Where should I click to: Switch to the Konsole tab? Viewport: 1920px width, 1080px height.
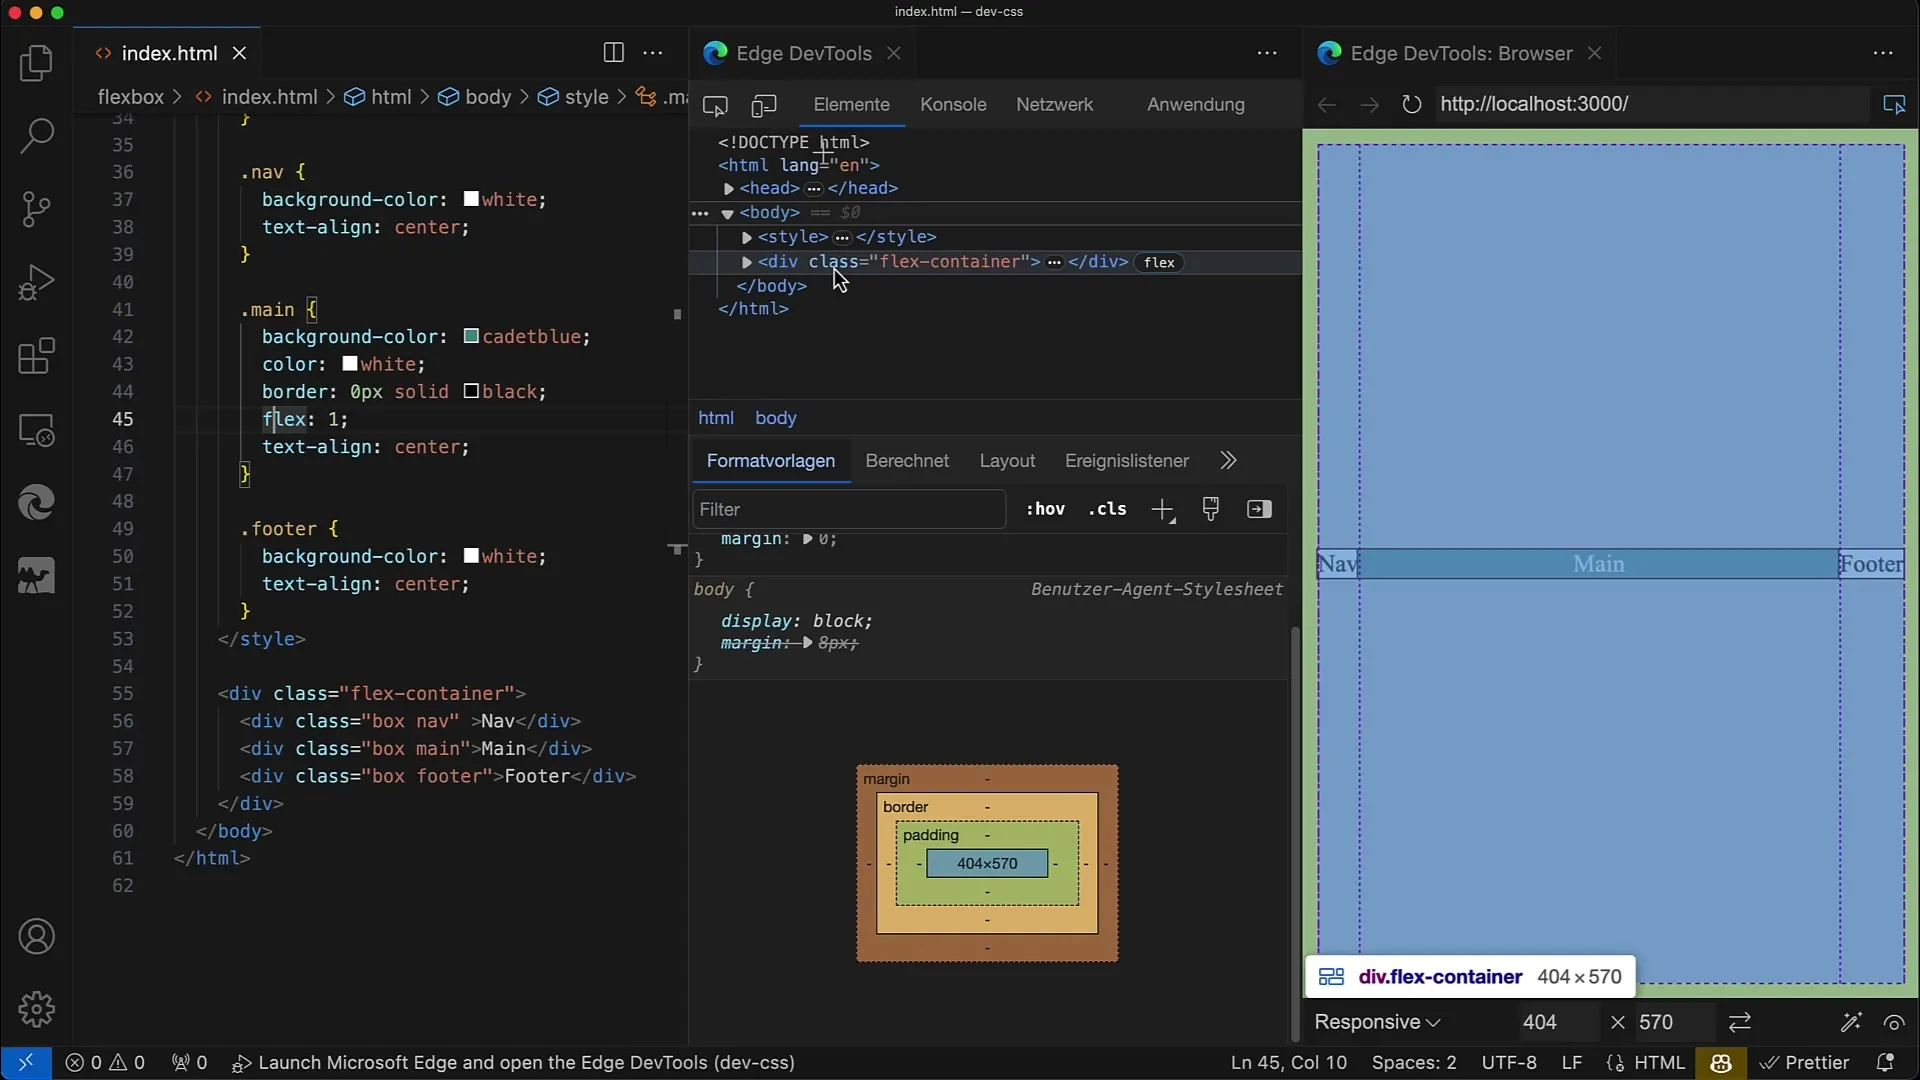pos(953,105)
